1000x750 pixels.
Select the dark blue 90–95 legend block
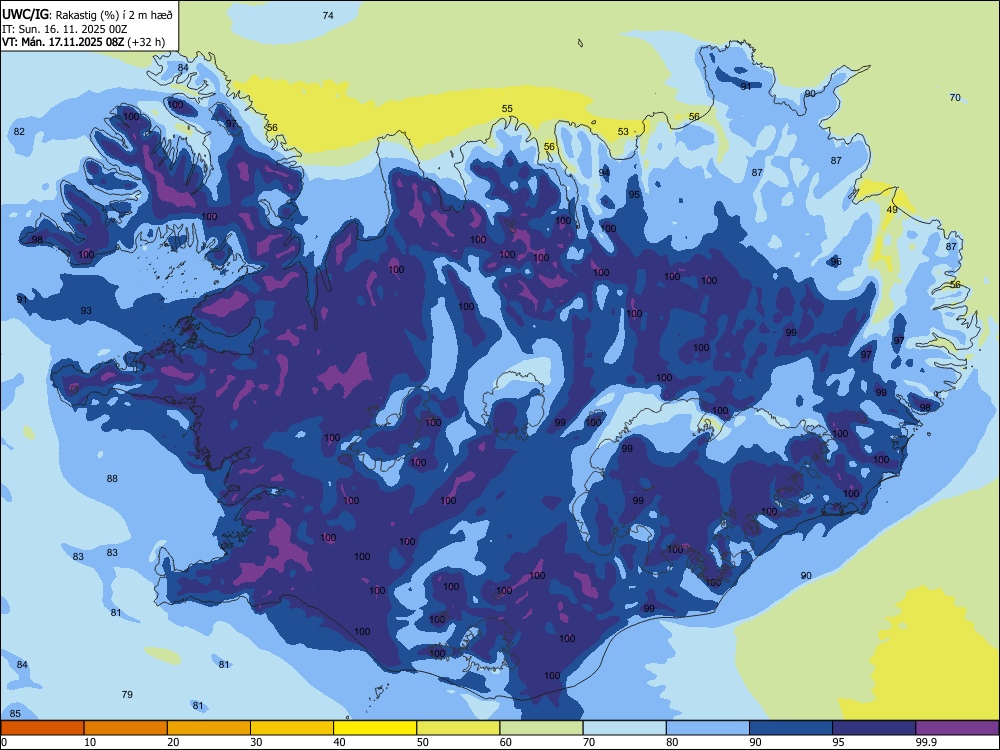[791, 728]
